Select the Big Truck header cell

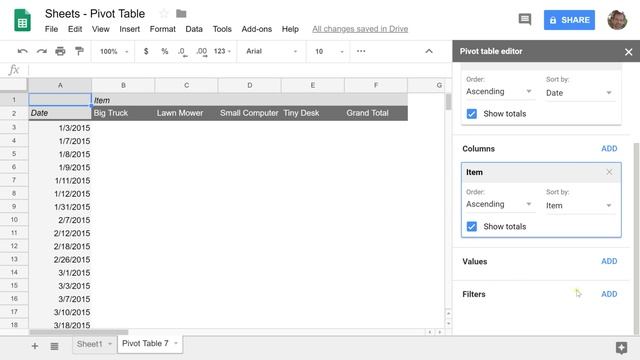(x=123, y=113)
